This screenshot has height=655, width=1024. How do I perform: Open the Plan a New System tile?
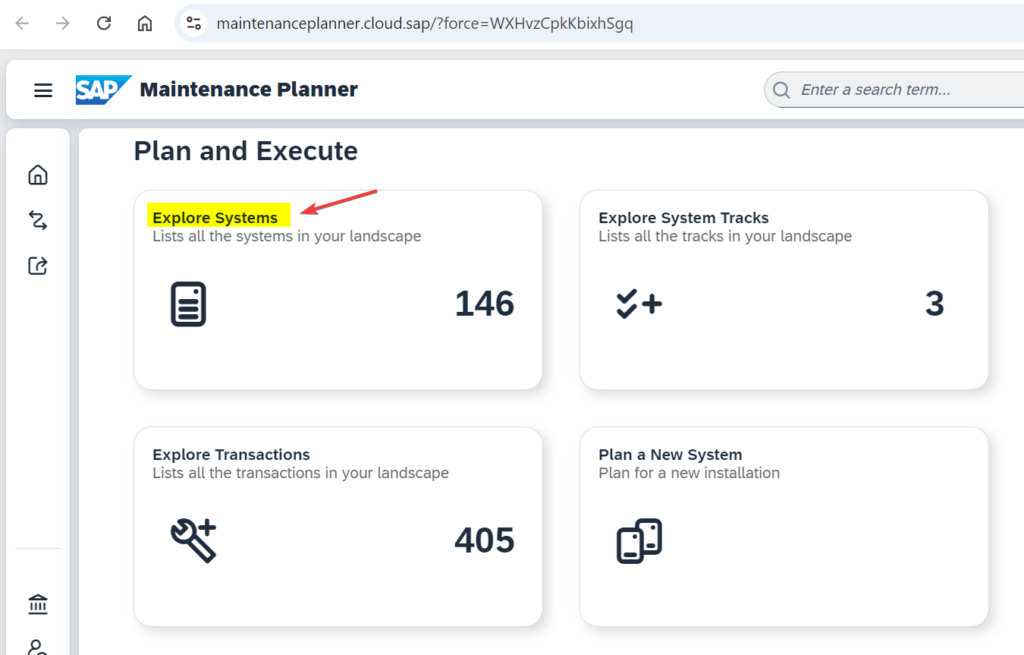click(x=784, y=526)
